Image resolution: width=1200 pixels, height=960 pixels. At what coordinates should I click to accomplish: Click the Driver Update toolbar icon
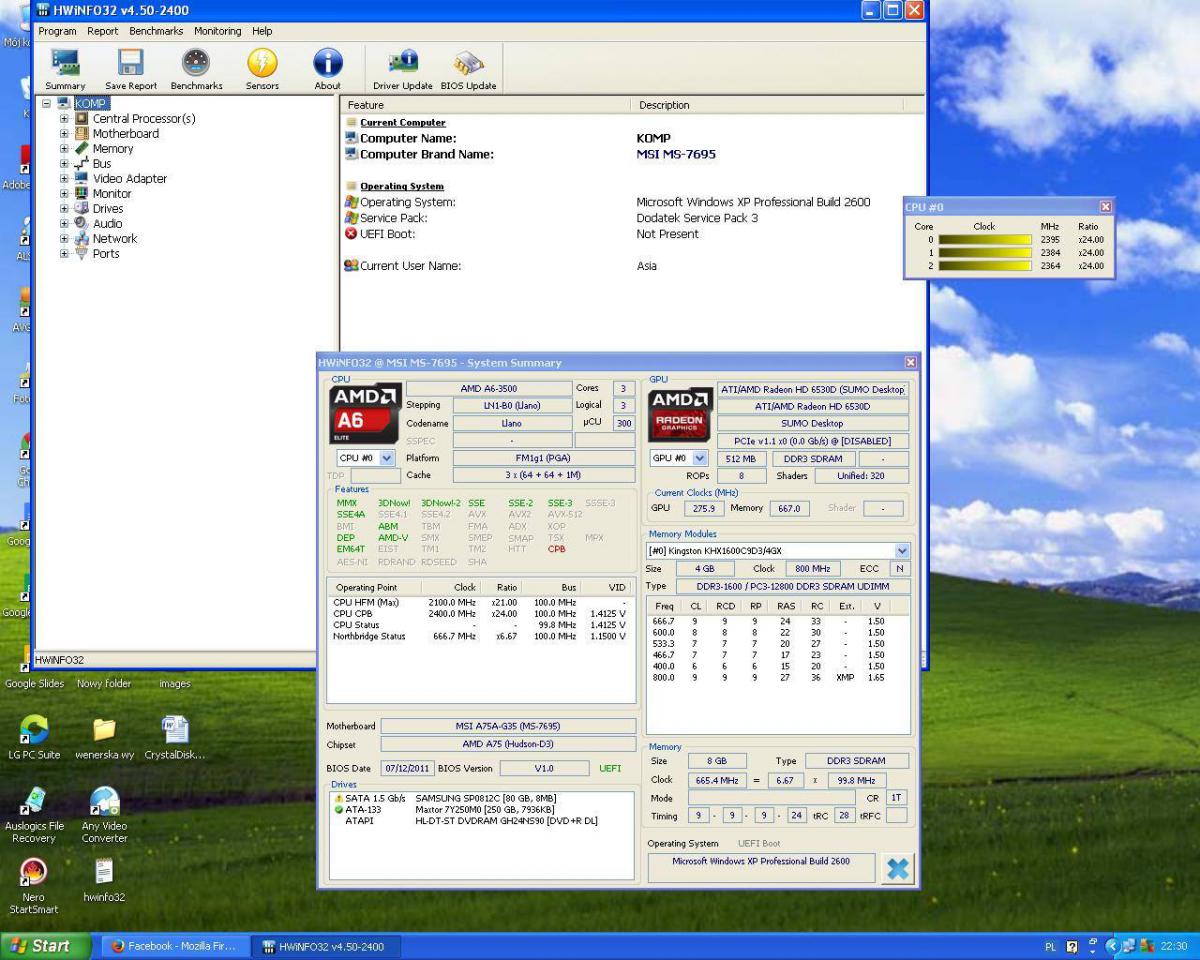(403, 70)
